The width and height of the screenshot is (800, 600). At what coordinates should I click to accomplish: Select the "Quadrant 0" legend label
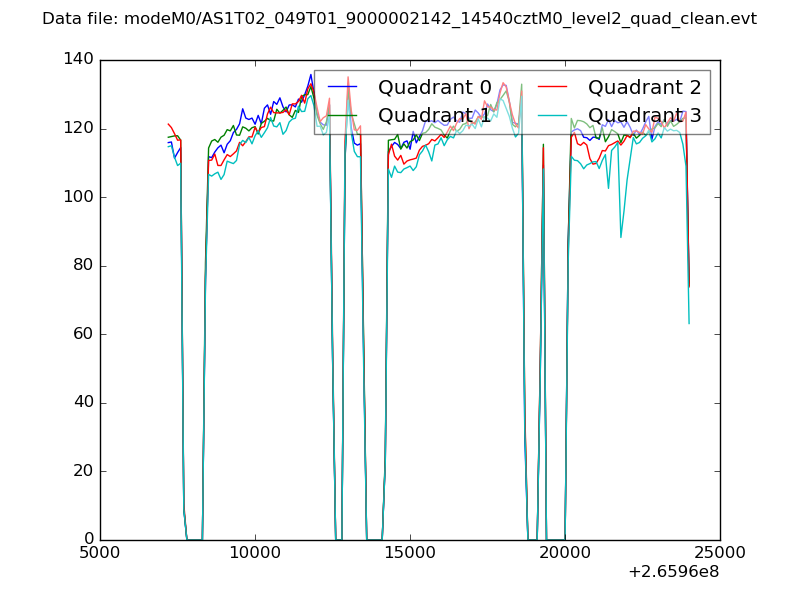tap(435, 88)
